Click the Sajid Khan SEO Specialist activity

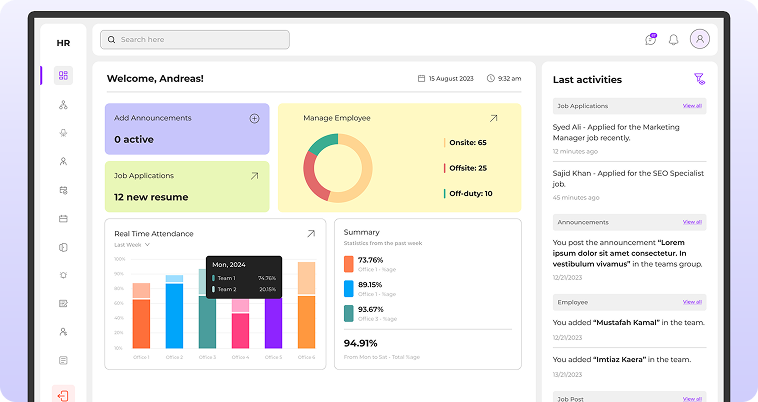[x=629, y=185]
